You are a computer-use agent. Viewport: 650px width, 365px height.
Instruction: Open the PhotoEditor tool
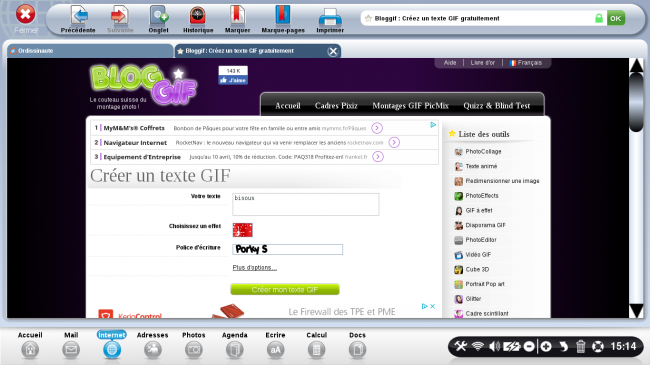click(475, 240)
